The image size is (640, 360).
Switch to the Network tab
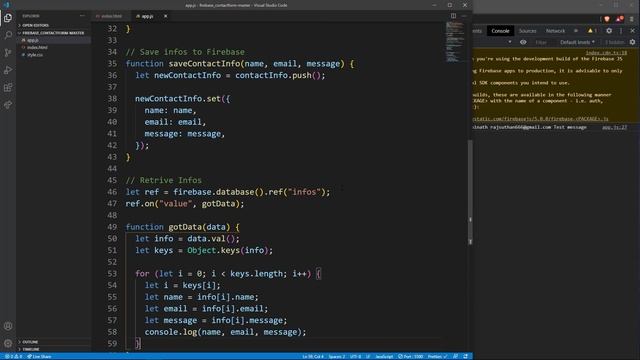pos(555,31)
